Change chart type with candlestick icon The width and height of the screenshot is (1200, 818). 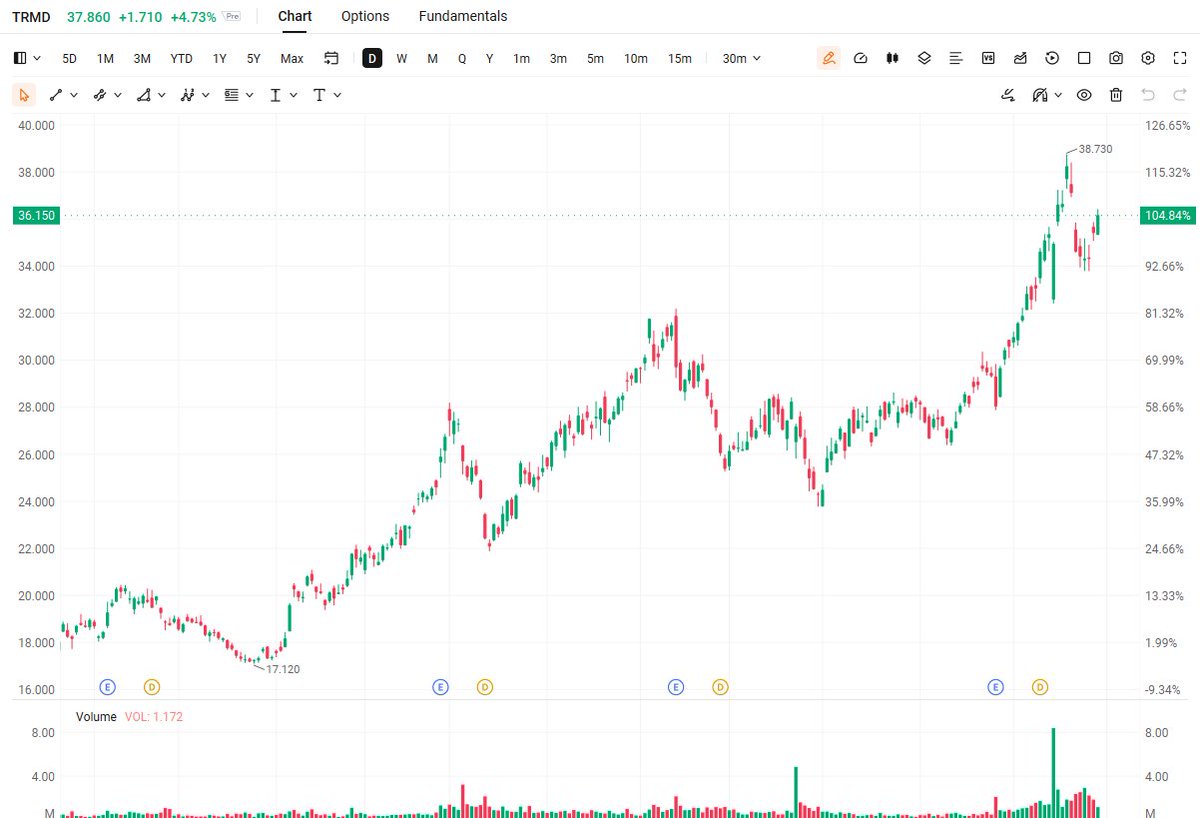click(x=892, y=58)
